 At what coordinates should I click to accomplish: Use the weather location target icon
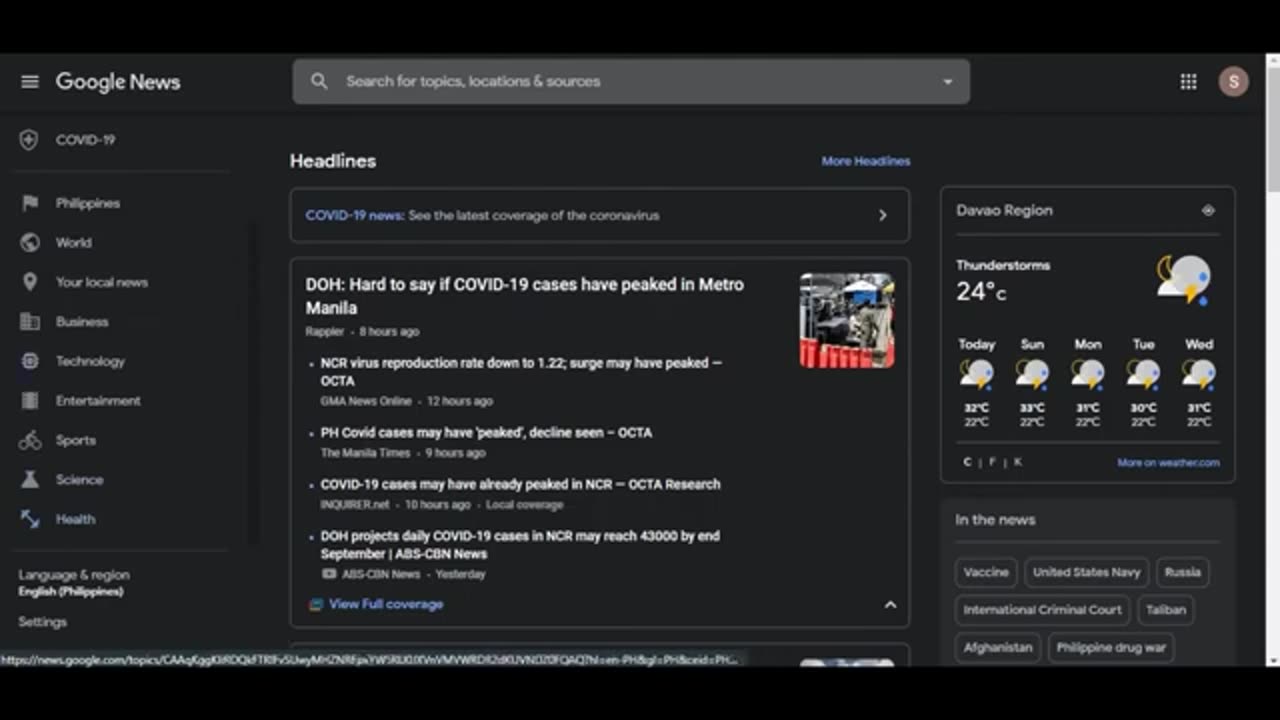click(x=1208, y=211)
